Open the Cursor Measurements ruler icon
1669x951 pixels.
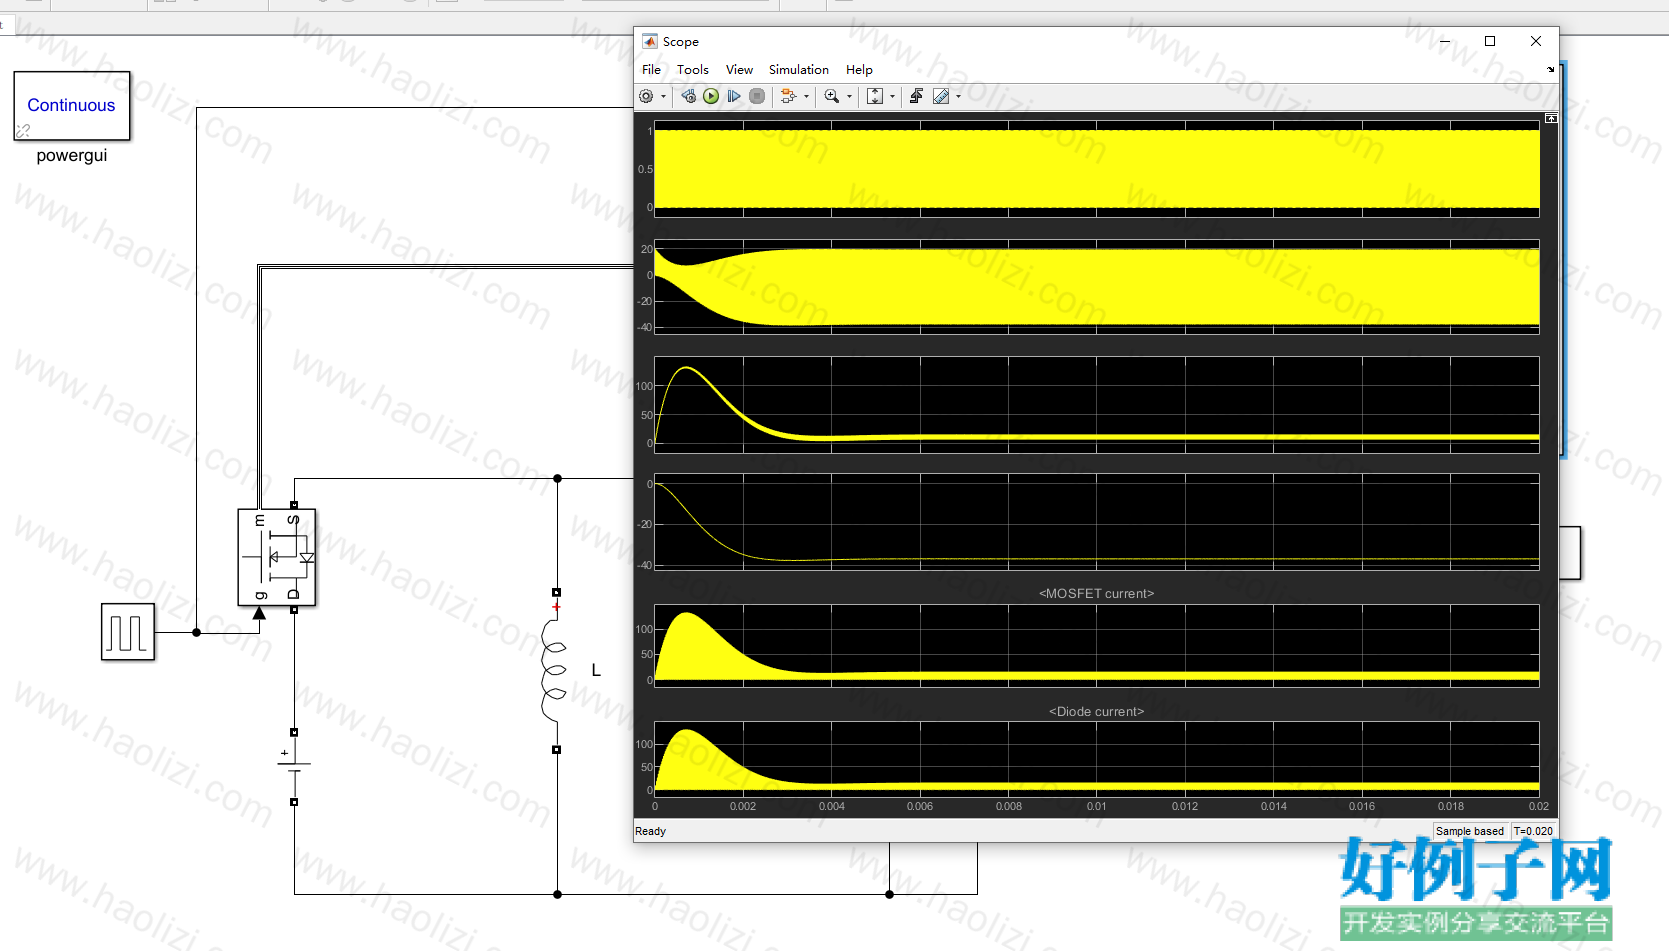(941, 96)
